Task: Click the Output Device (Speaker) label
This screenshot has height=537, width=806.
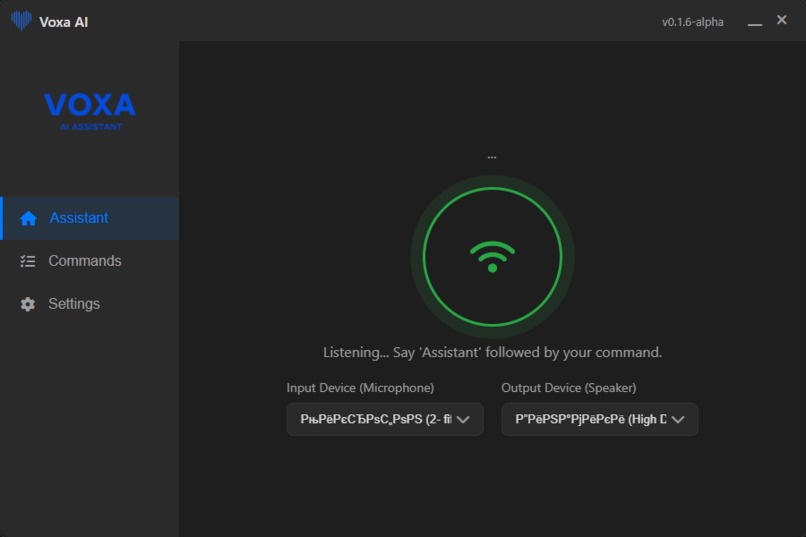Action: (569, 388)
